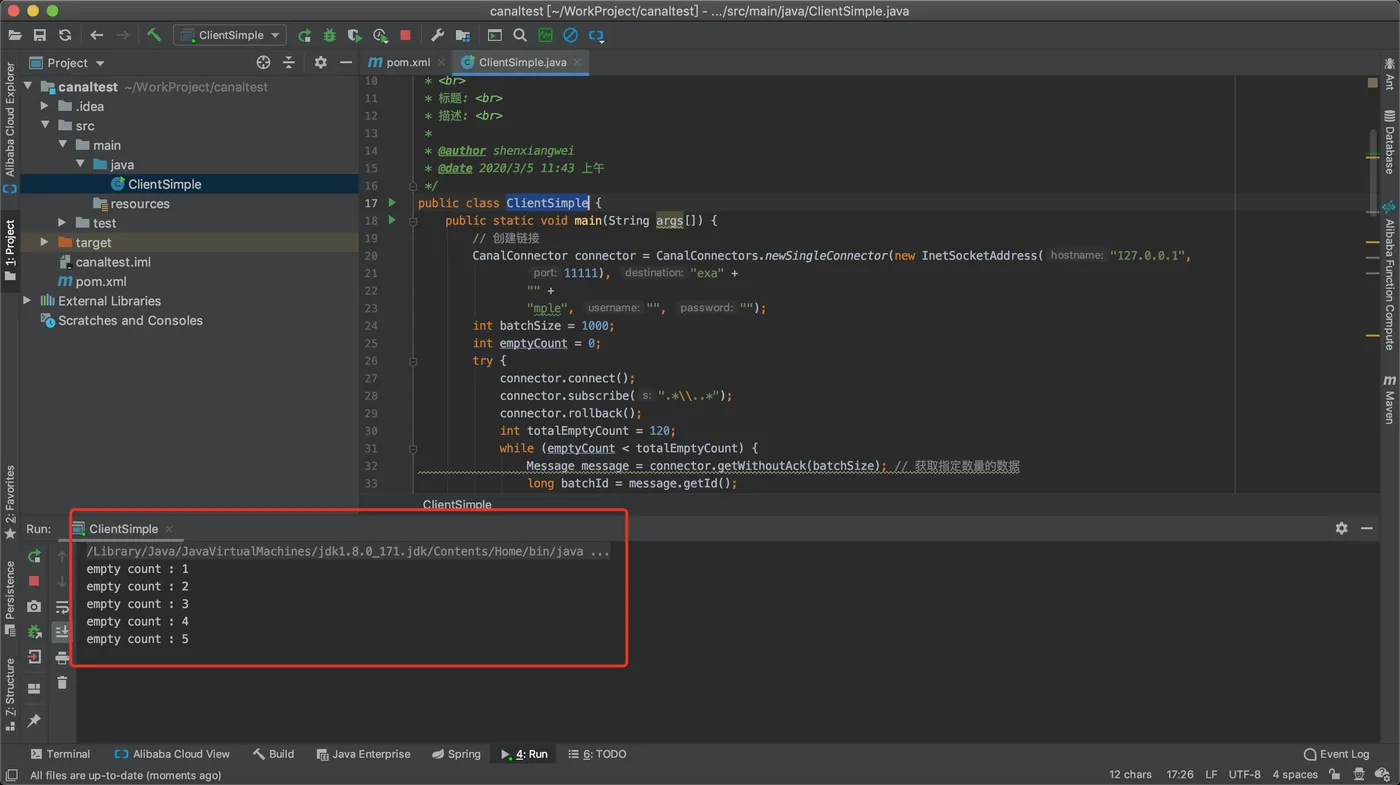Open Project panel gear options
Screen dimensions: 1400x785
coord(320,62)
